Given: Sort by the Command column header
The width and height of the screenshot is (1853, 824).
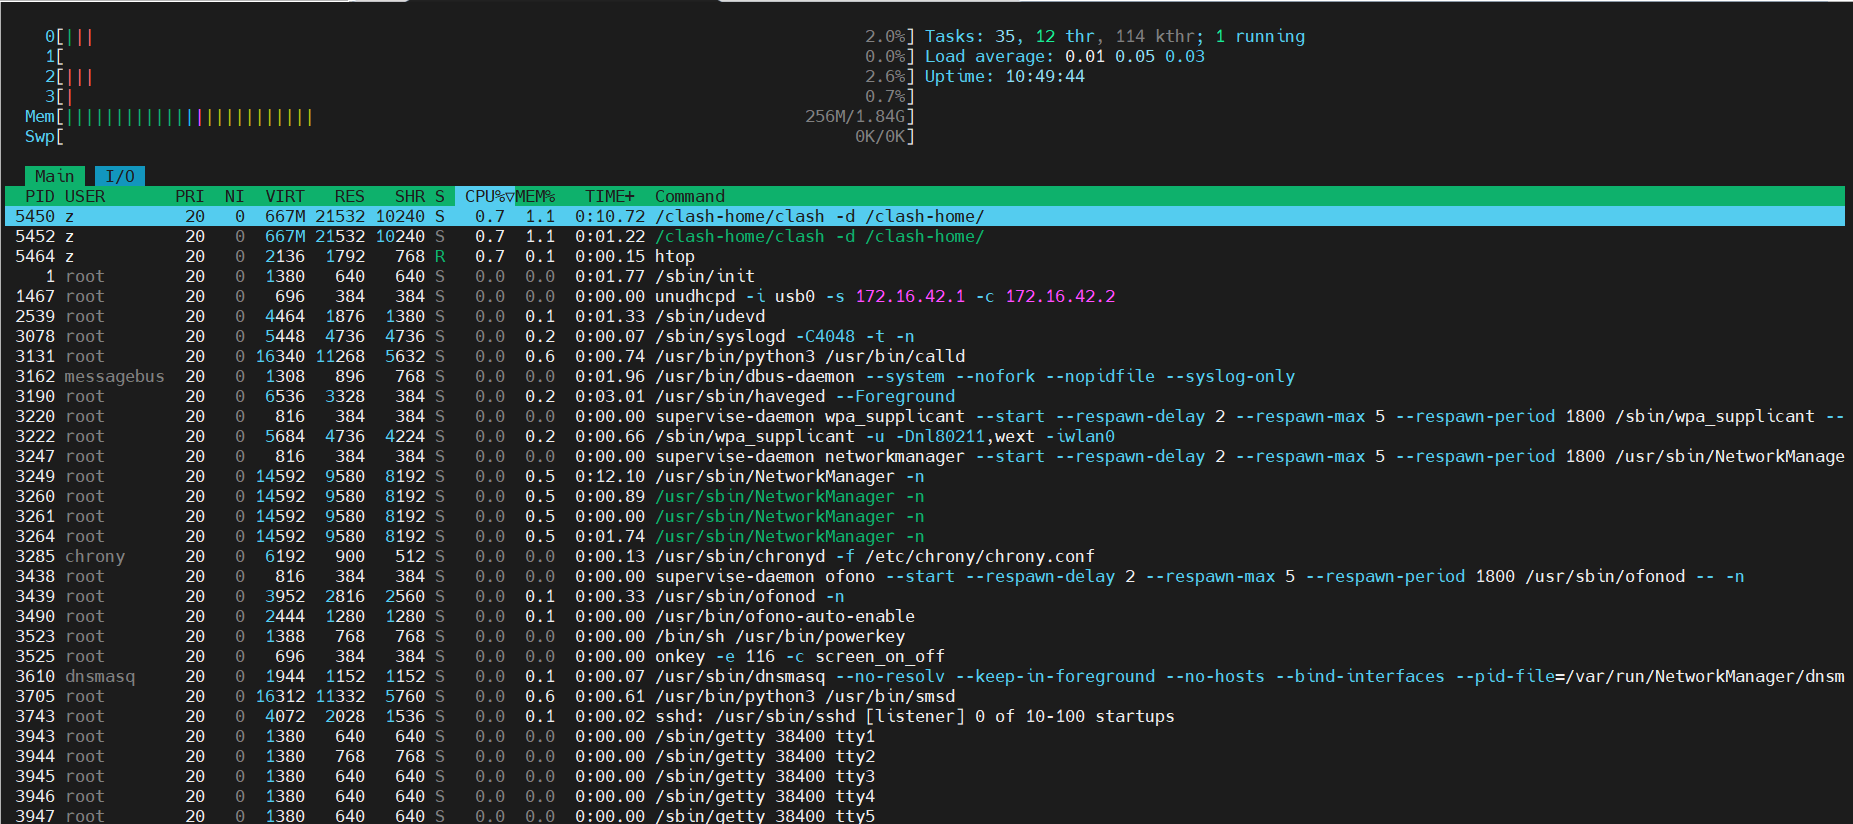Looking at the screenshot, I should coord(690,196).
